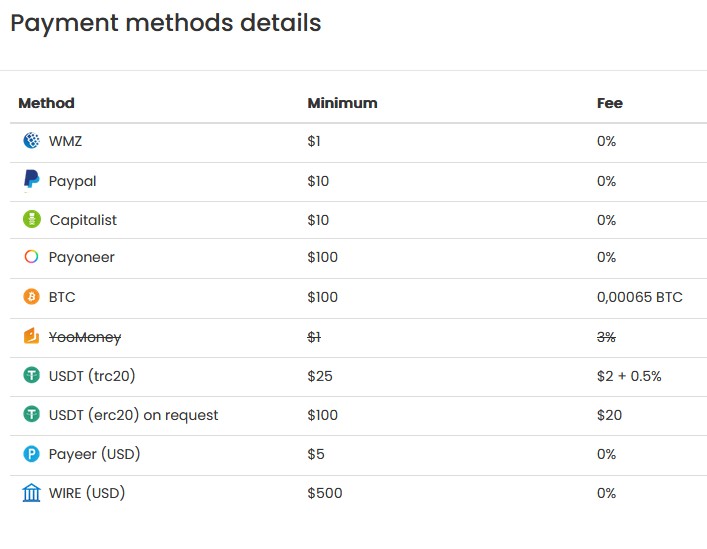Click the Paypal logo icon
This screenshot has height=549, width=707.
[32, 180]
